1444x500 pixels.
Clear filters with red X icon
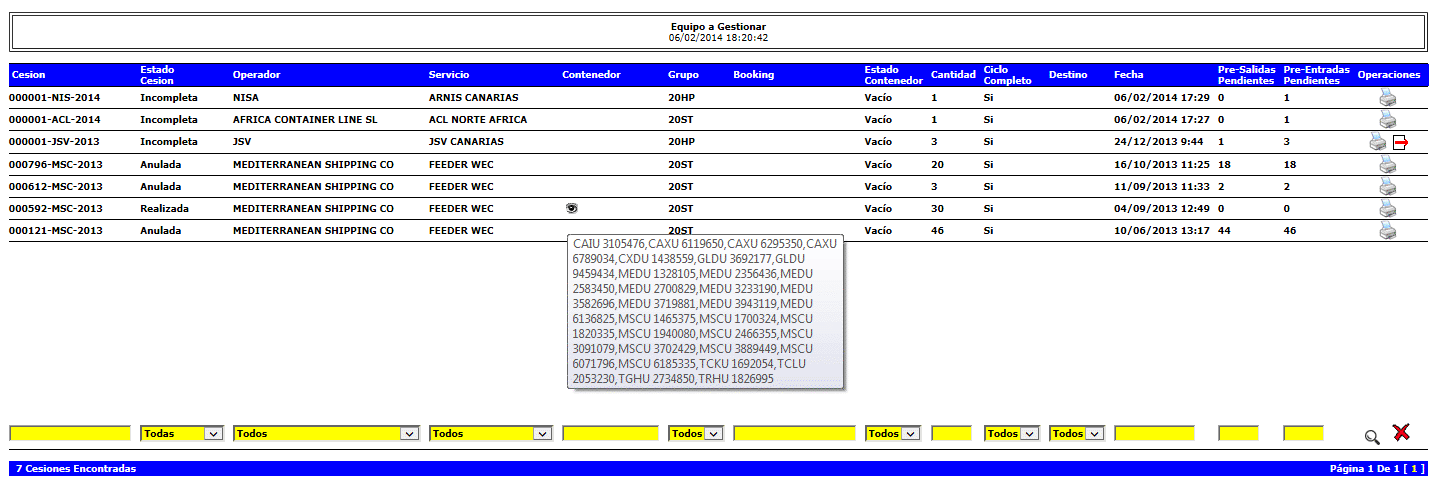(1401, 432)
